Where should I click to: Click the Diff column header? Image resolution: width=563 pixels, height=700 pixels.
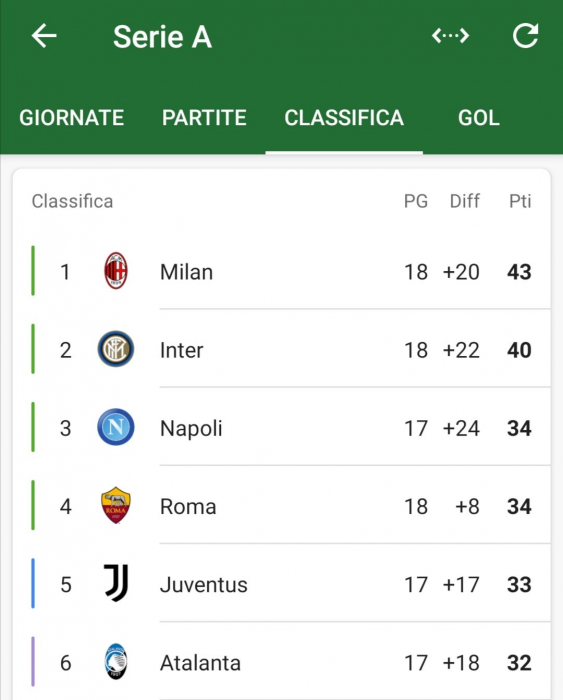click(x=465, y=201)
